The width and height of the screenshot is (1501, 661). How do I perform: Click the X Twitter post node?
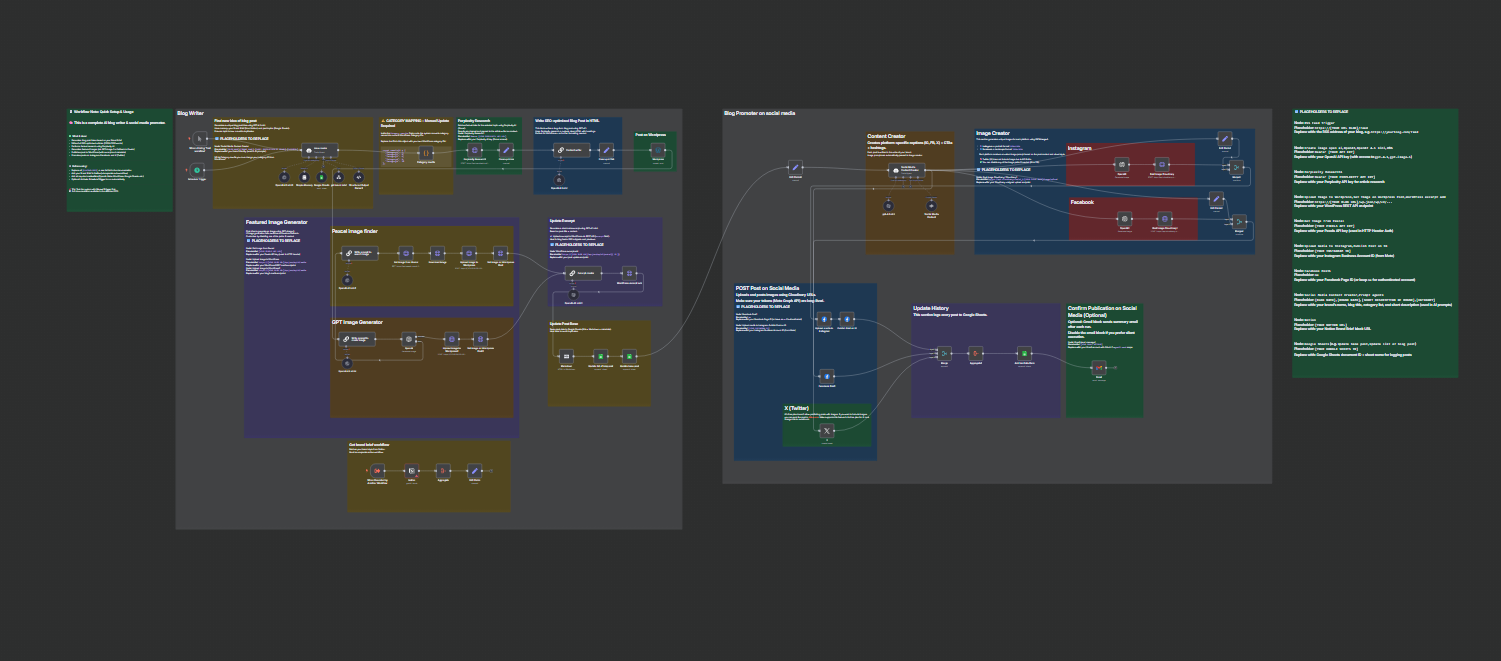(827, 431)
